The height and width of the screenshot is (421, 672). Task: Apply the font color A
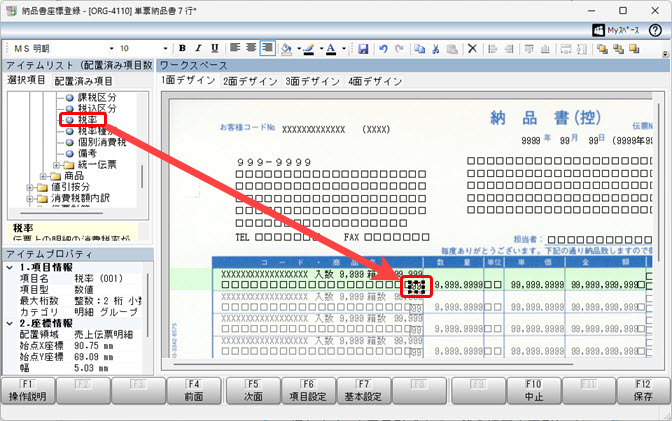[x=331, y=49]
